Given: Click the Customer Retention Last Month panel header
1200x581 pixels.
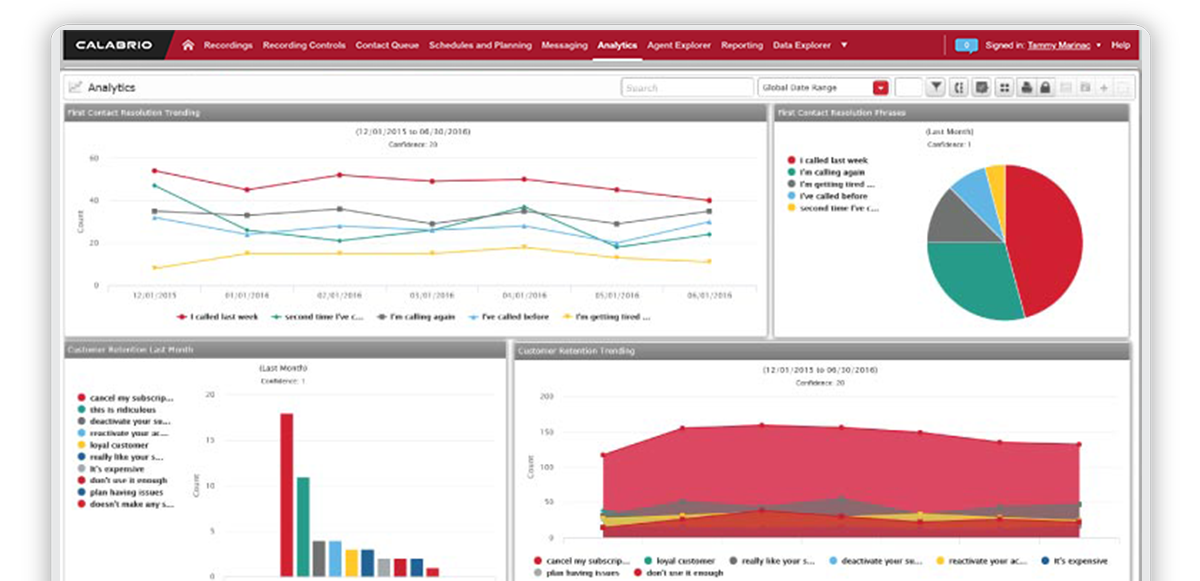Looking at the screenshot, I should coord(285,350).
